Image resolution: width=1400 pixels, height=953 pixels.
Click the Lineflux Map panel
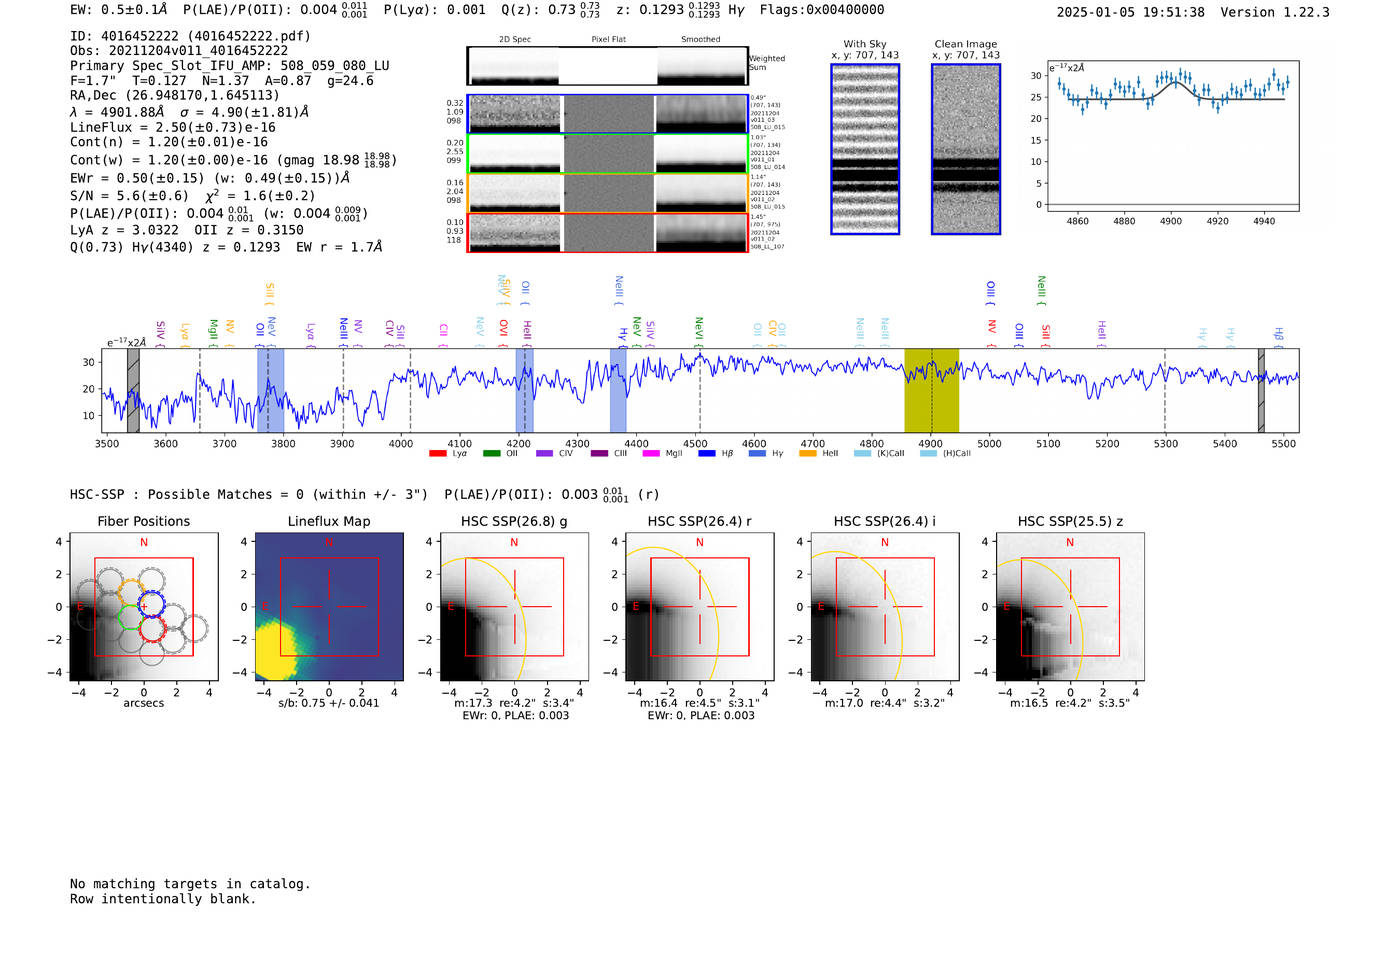click(329, 607)
